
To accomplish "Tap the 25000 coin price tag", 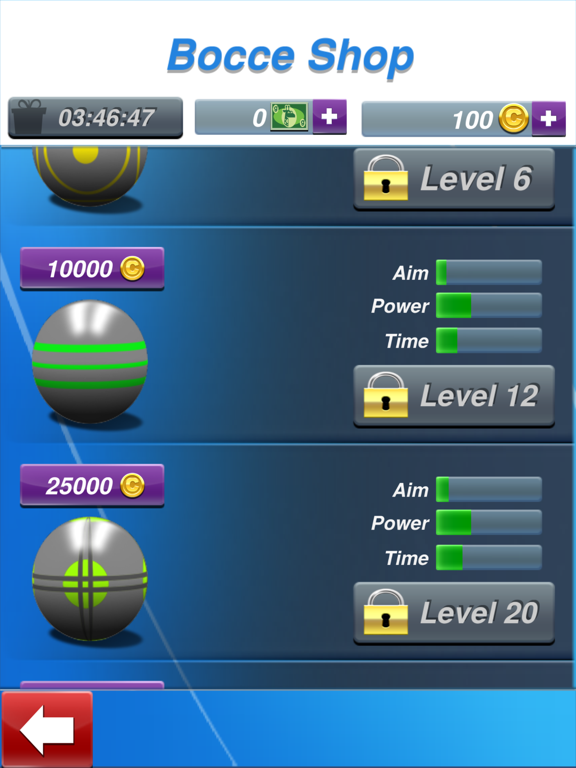I will coord(92,485).
